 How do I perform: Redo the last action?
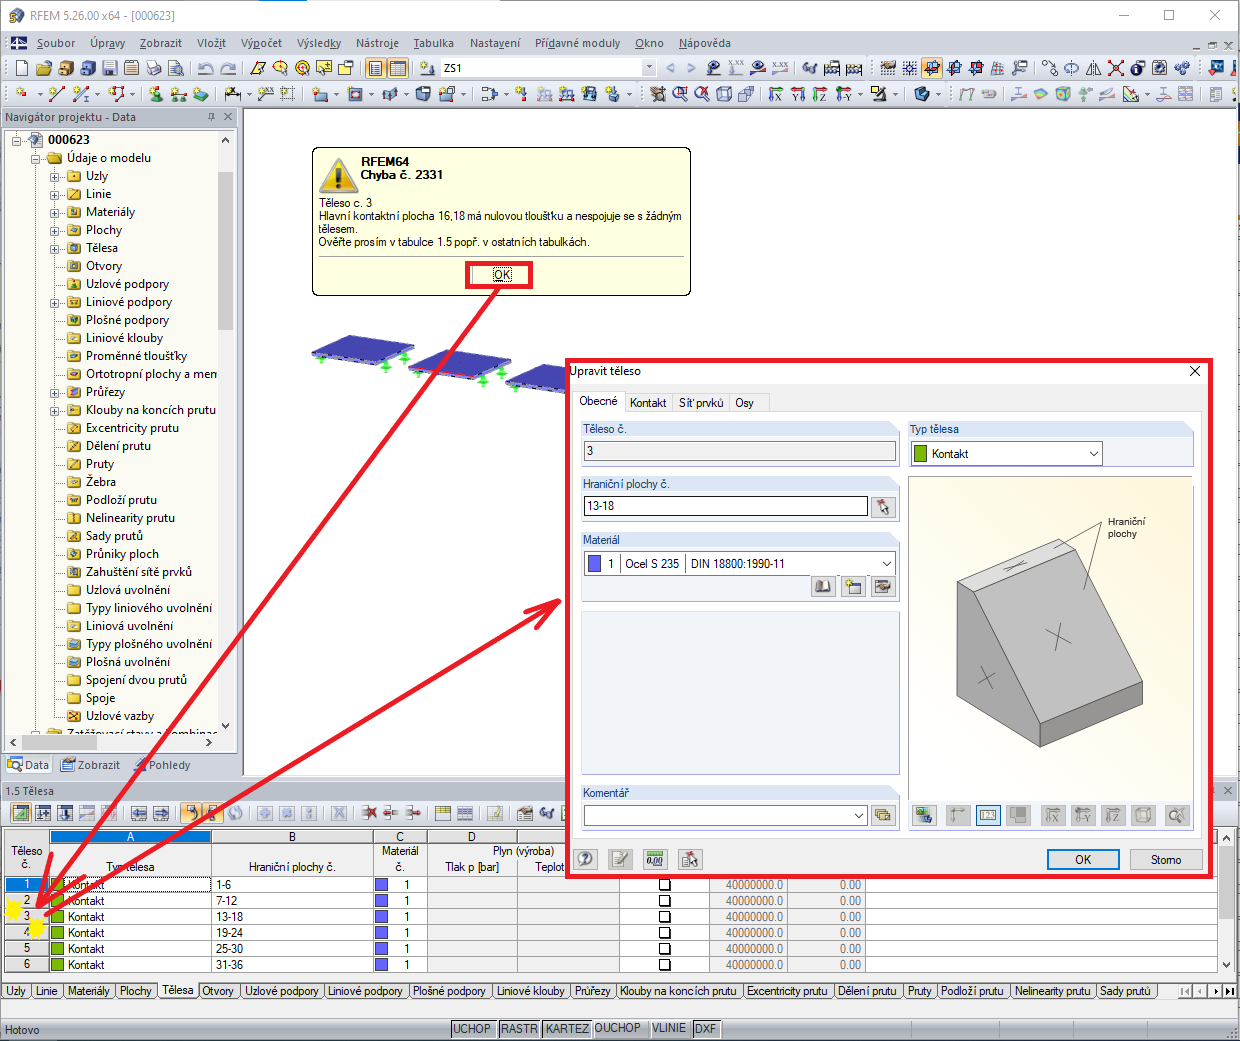pos(228,68)
